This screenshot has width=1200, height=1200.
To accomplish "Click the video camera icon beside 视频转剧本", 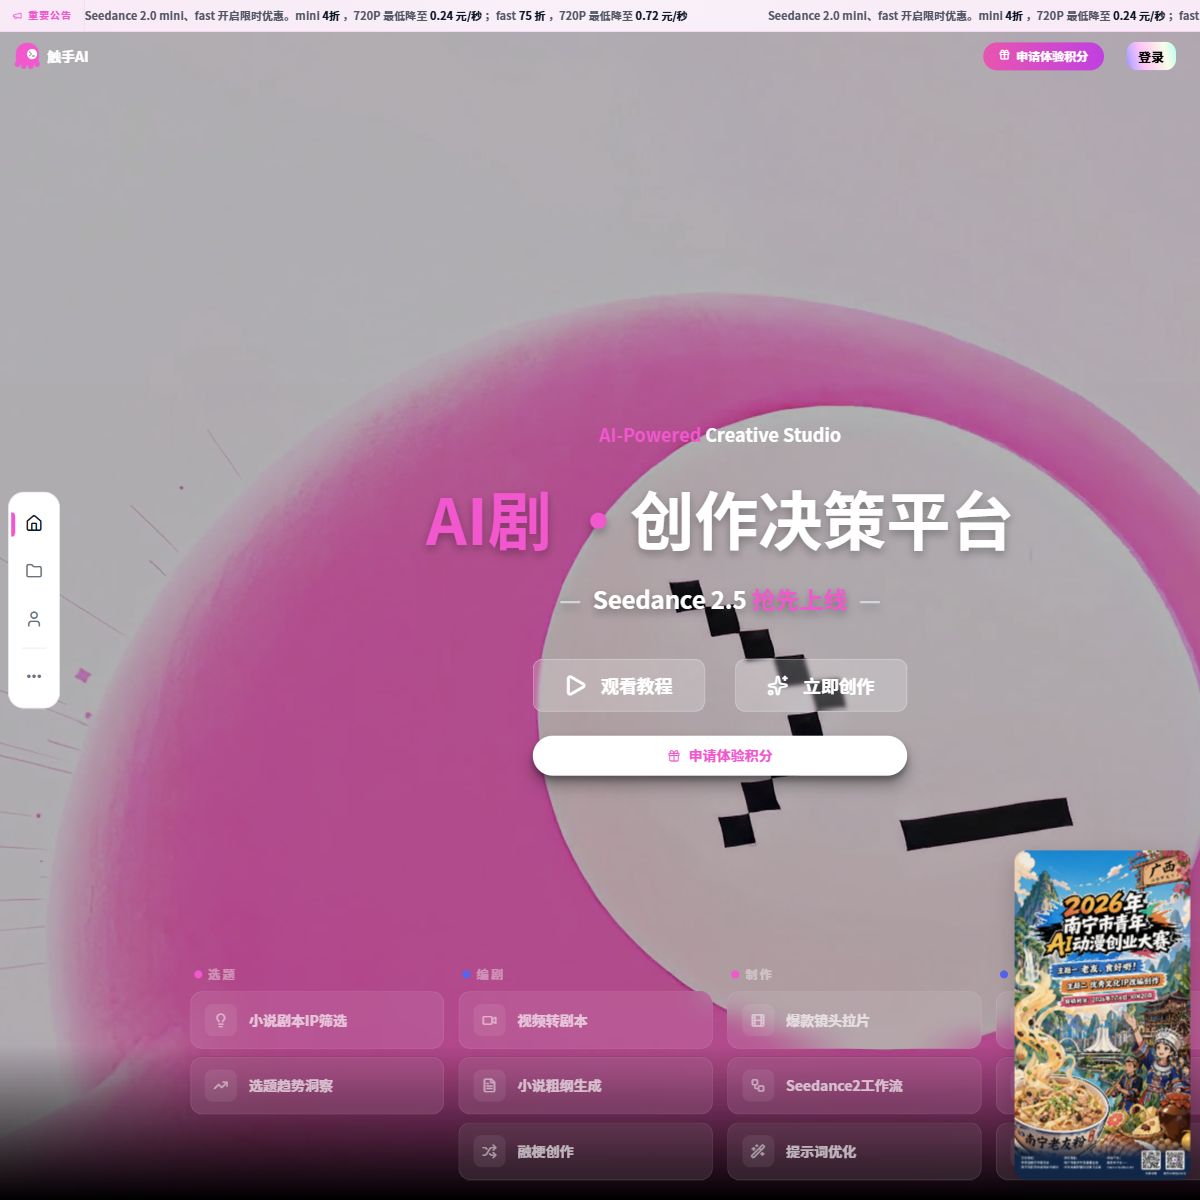I will click(x=489, y=1020).
